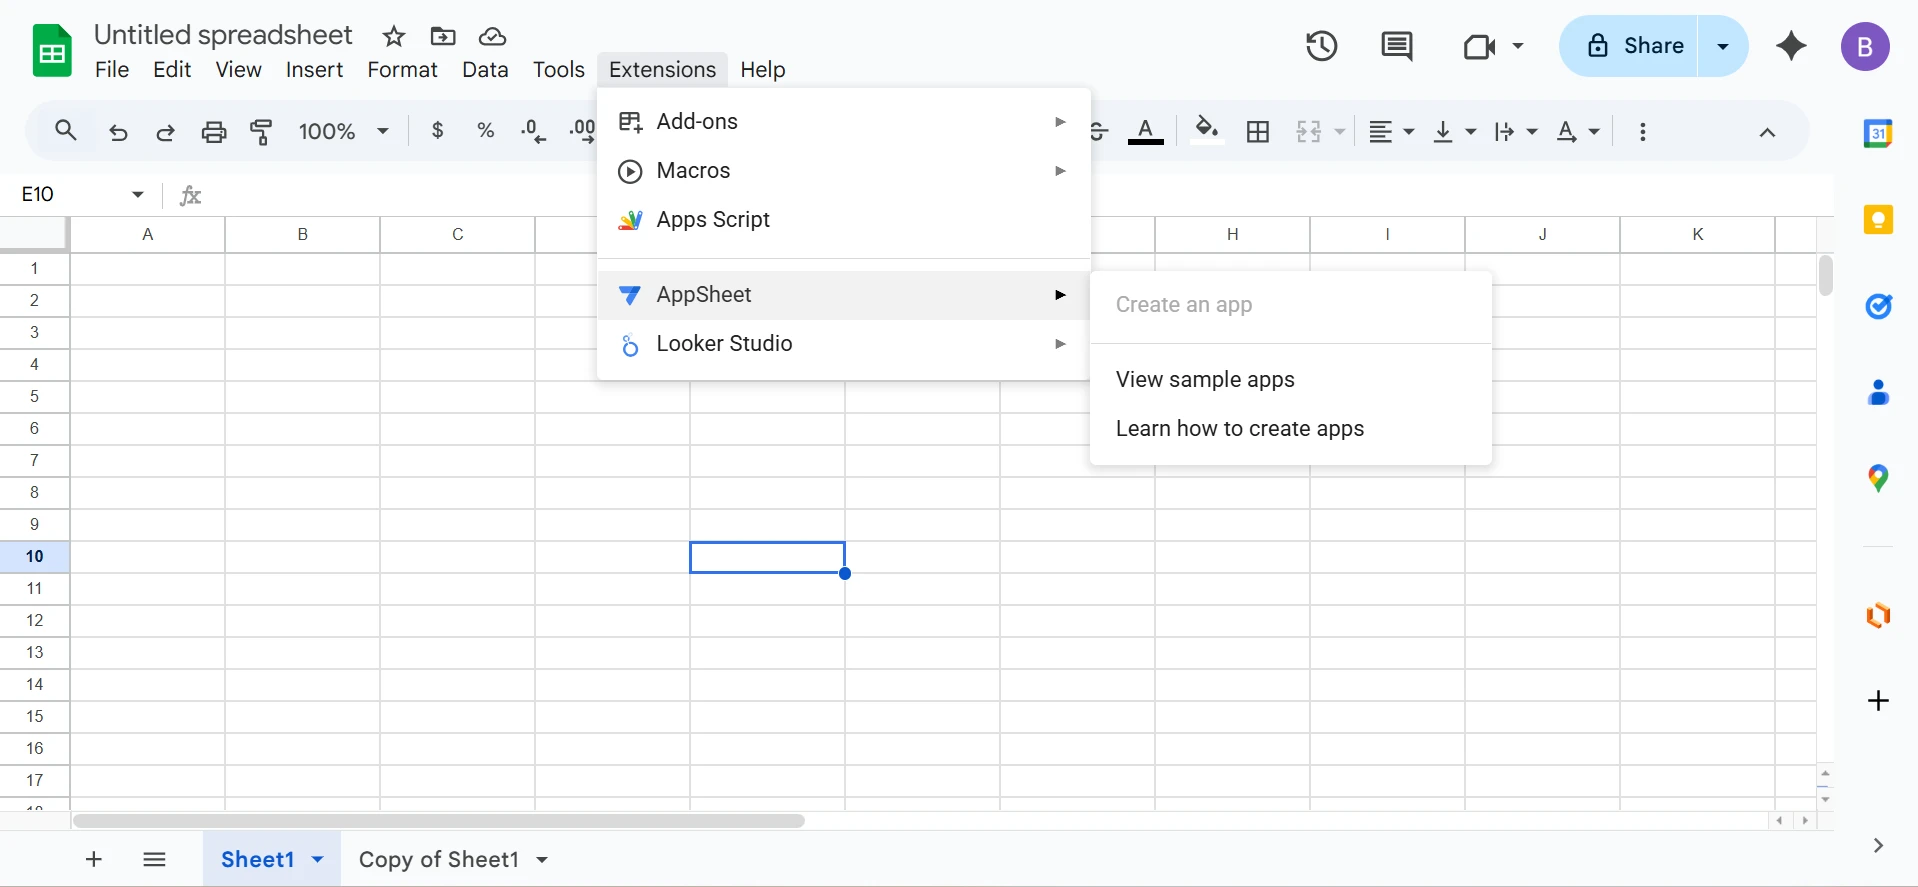Screen dimensions: 1918x887
Task: Start a Meet call with camera icon
Action: (x=1479, y=46)
